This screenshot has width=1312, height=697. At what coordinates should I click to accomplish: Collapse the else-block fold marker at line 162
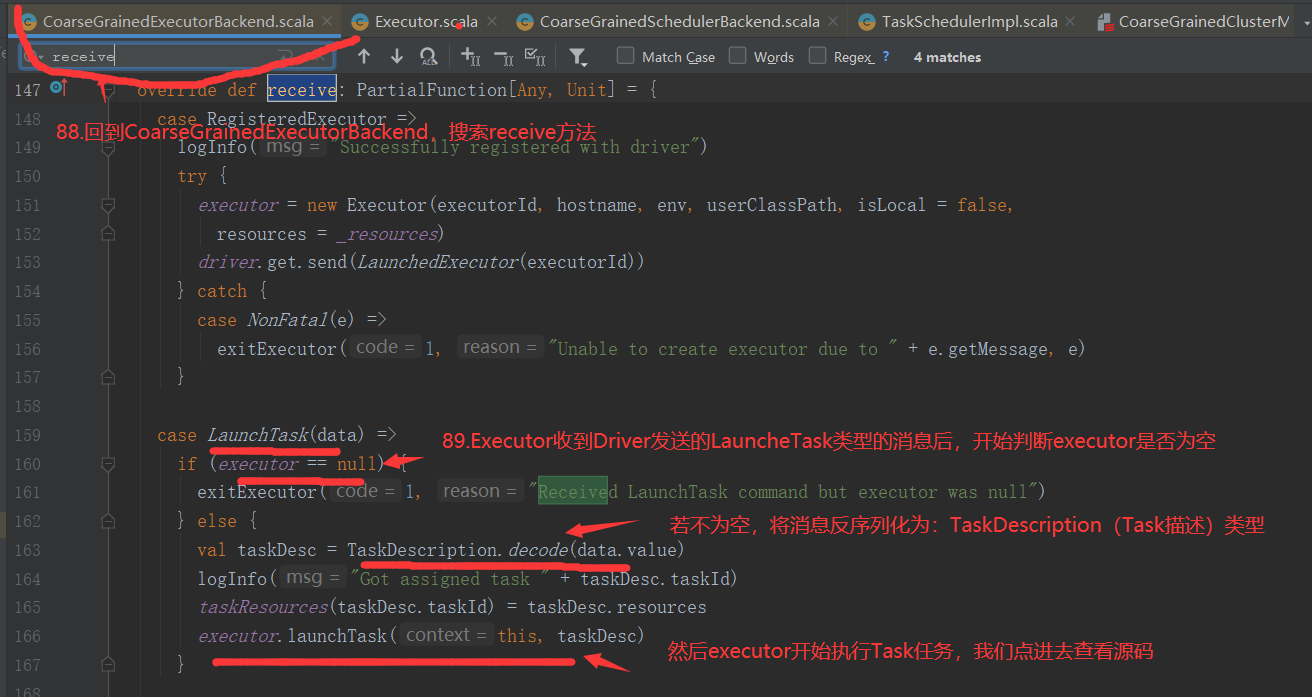[x=107, y=521]
